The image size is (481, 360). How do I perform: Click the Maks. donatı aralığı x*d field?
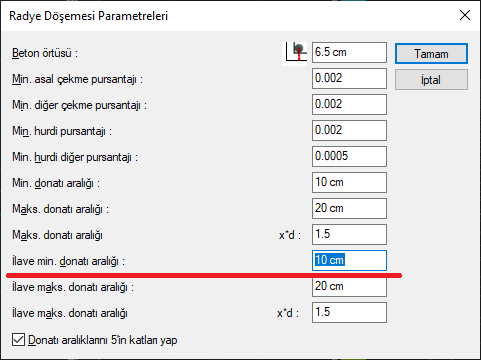(x=349, y=234)
